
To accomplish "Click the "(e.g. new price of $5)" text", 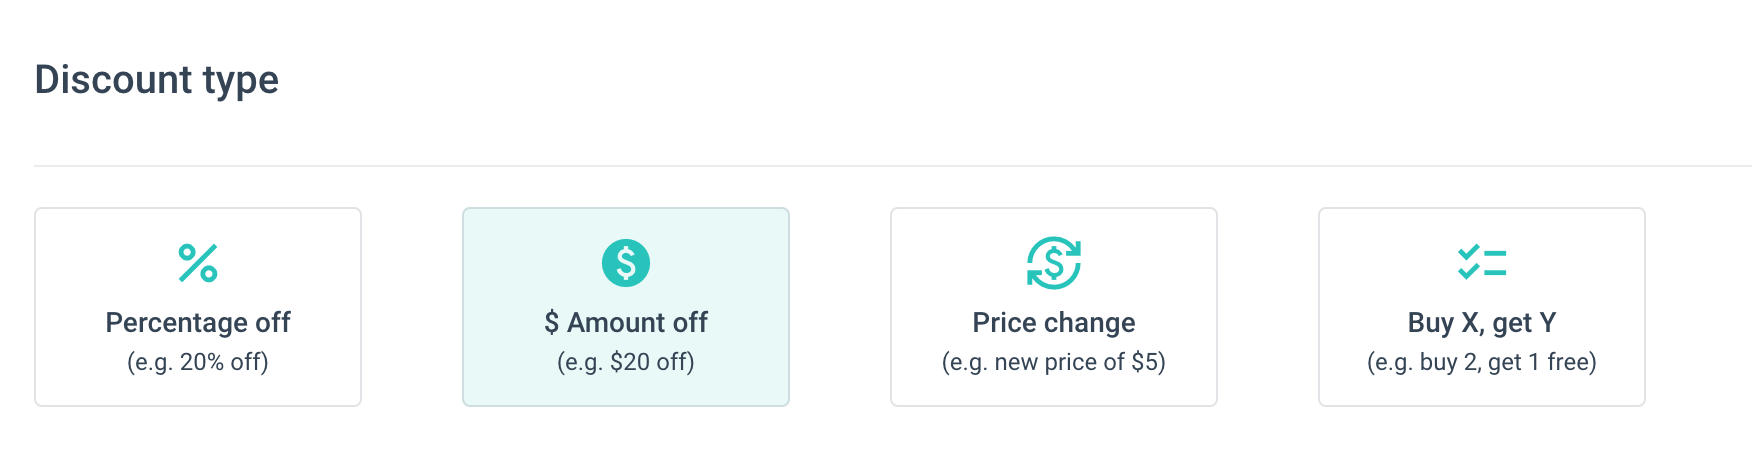I will tap(1054, 362).
